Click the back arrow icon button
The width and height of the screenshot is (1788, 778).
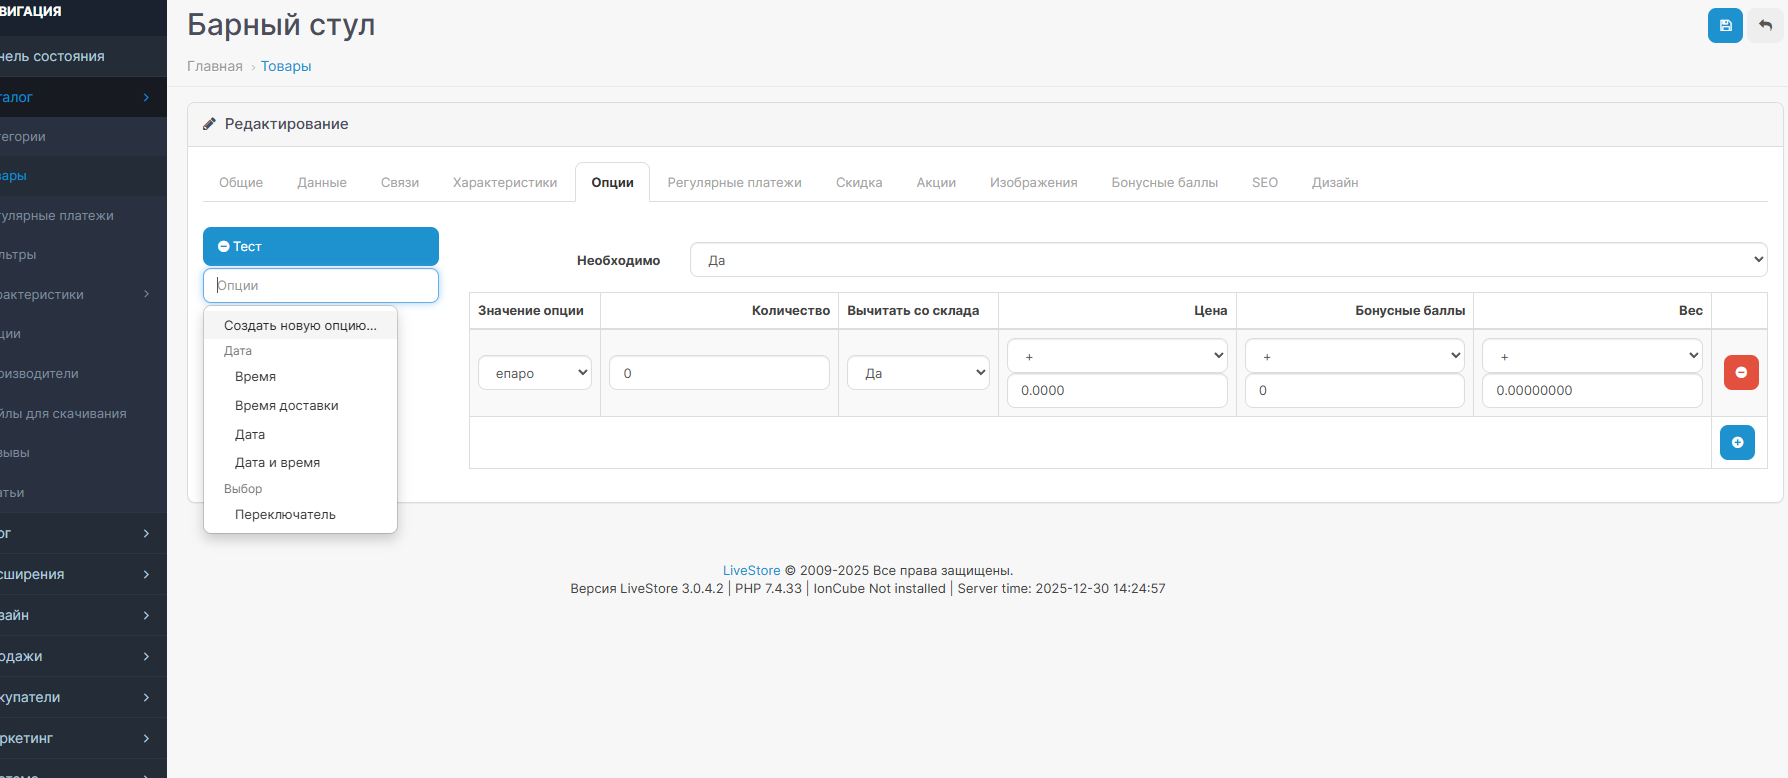coord(1765,25)
